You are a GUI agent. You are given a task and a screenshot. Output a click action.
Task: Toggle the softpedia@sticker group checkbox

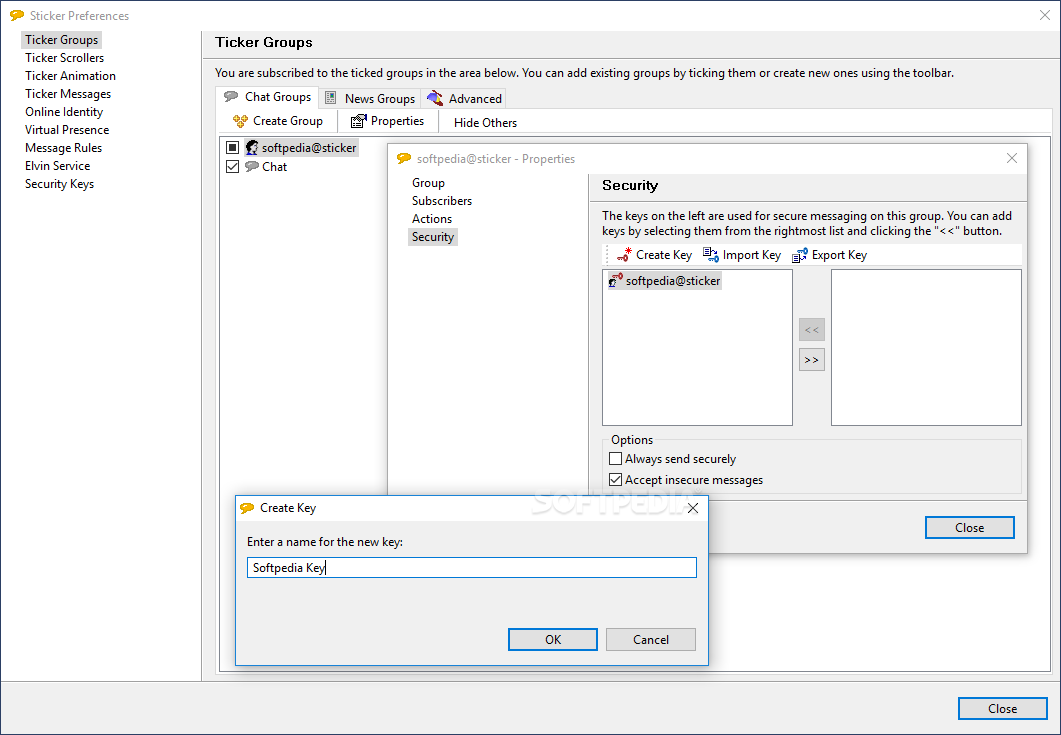pos(232,147)
